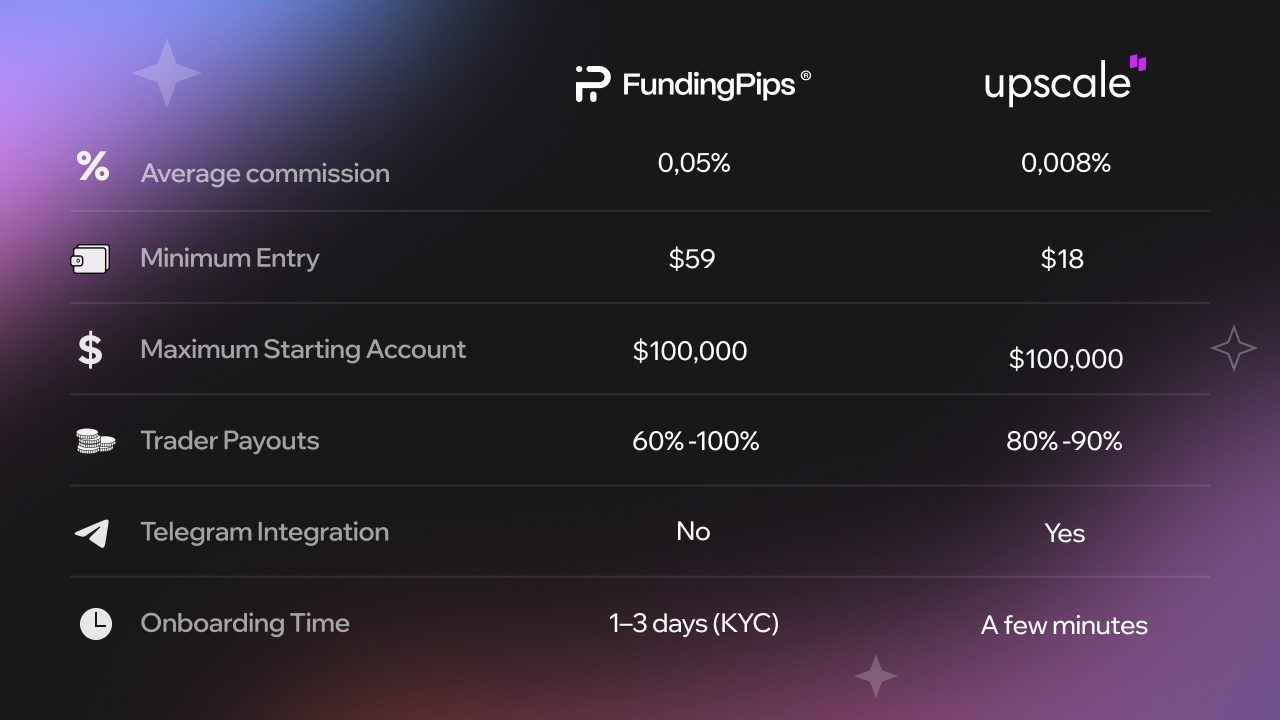The height and width of the screenshot is (720, 1280).
Task: Click the Yes value for Telegram Integration
Action: coord(1064,533)
